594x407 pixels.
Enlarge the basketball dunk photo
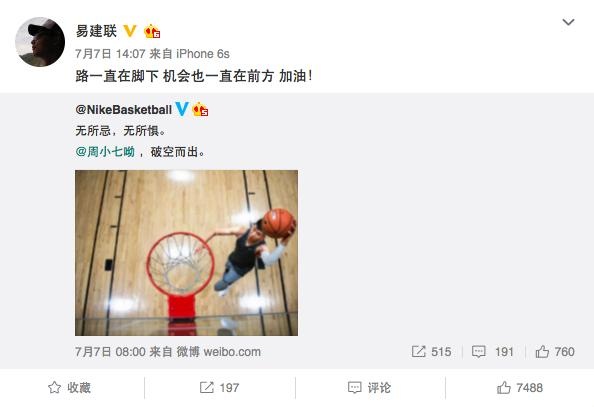click(186, 253)
